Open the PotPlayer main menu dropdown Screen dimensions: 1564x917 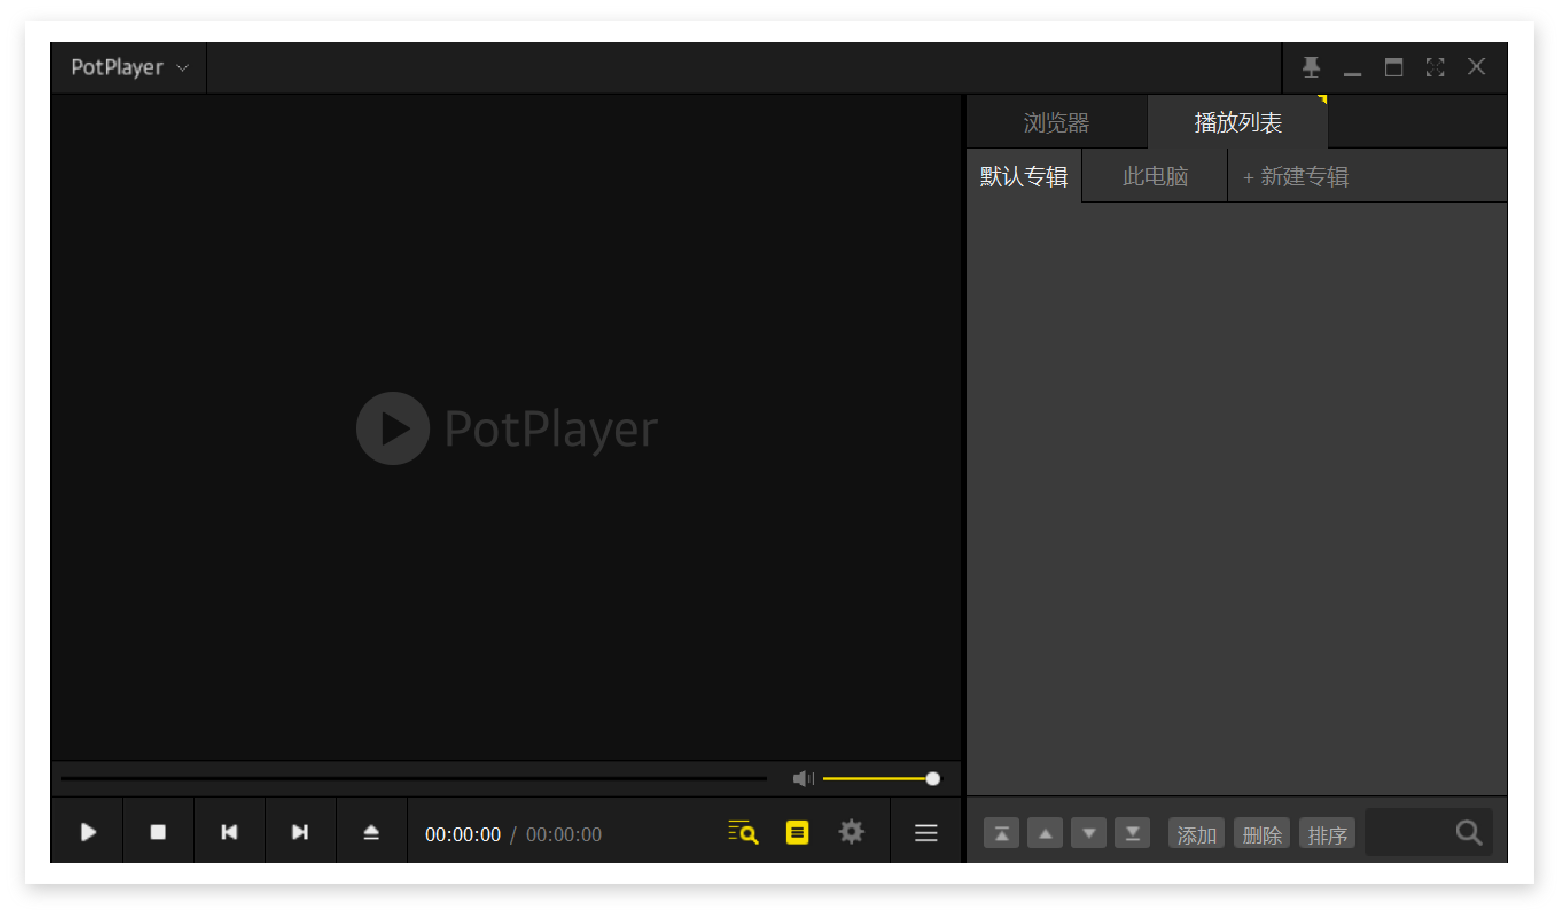tap(129, 67)
